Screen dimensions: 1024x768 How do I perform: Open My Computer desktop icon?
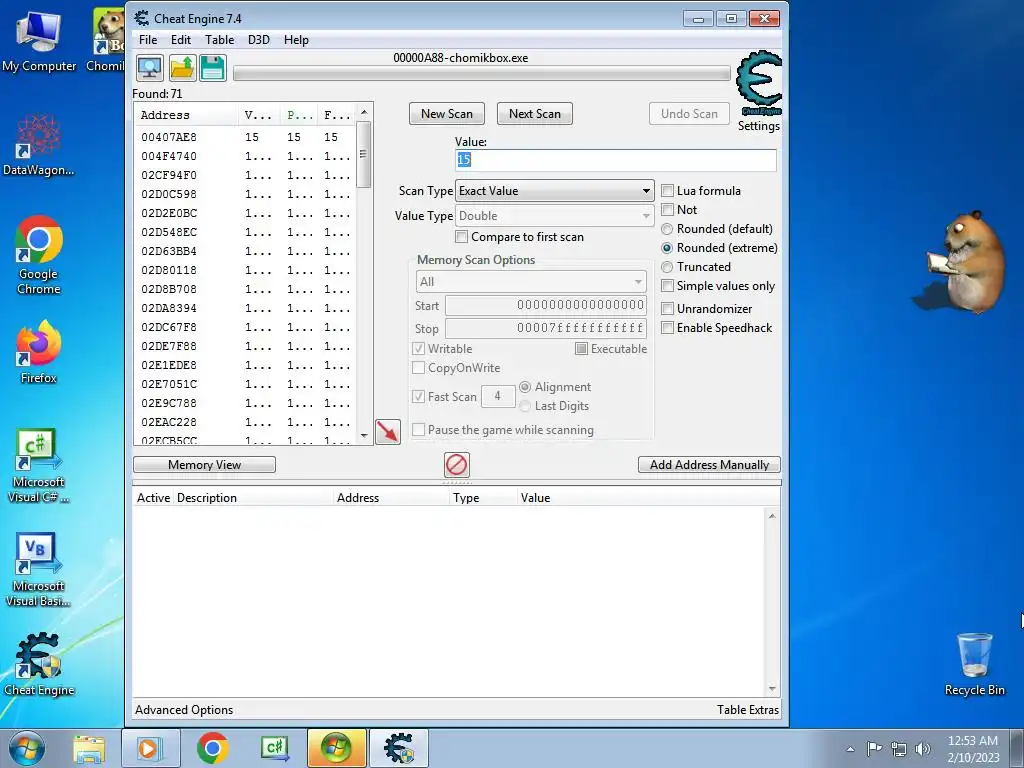(39, 40)
